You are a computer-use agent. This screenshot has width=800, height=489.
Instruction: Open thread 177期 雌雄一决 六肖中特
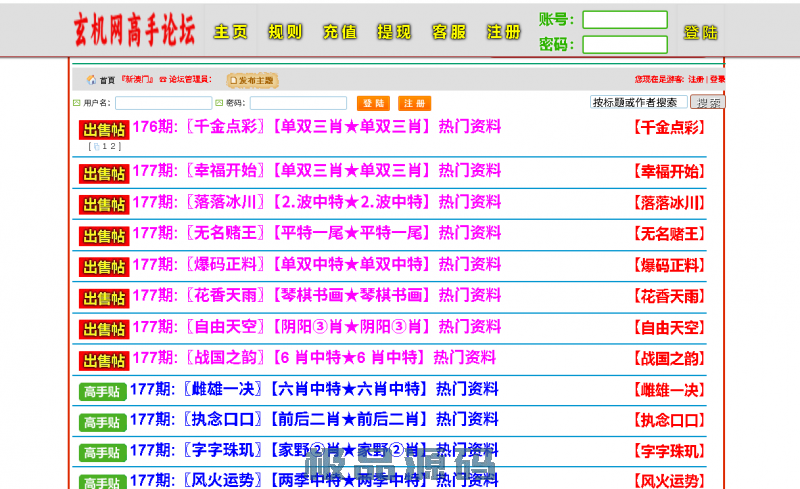[x=314, y=389]
